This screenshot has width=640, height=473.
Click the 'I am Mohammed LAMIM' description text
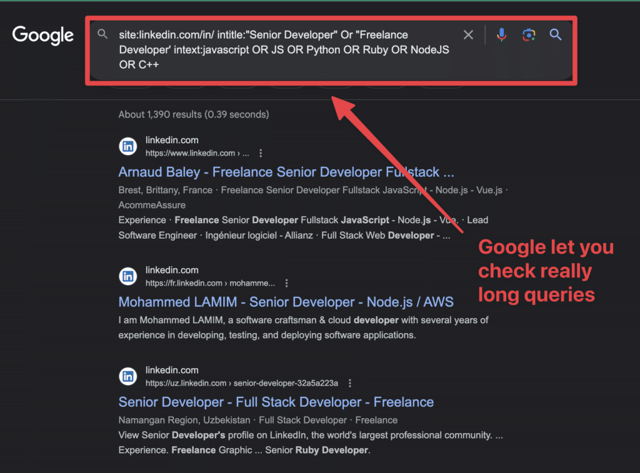click(303, 320)
